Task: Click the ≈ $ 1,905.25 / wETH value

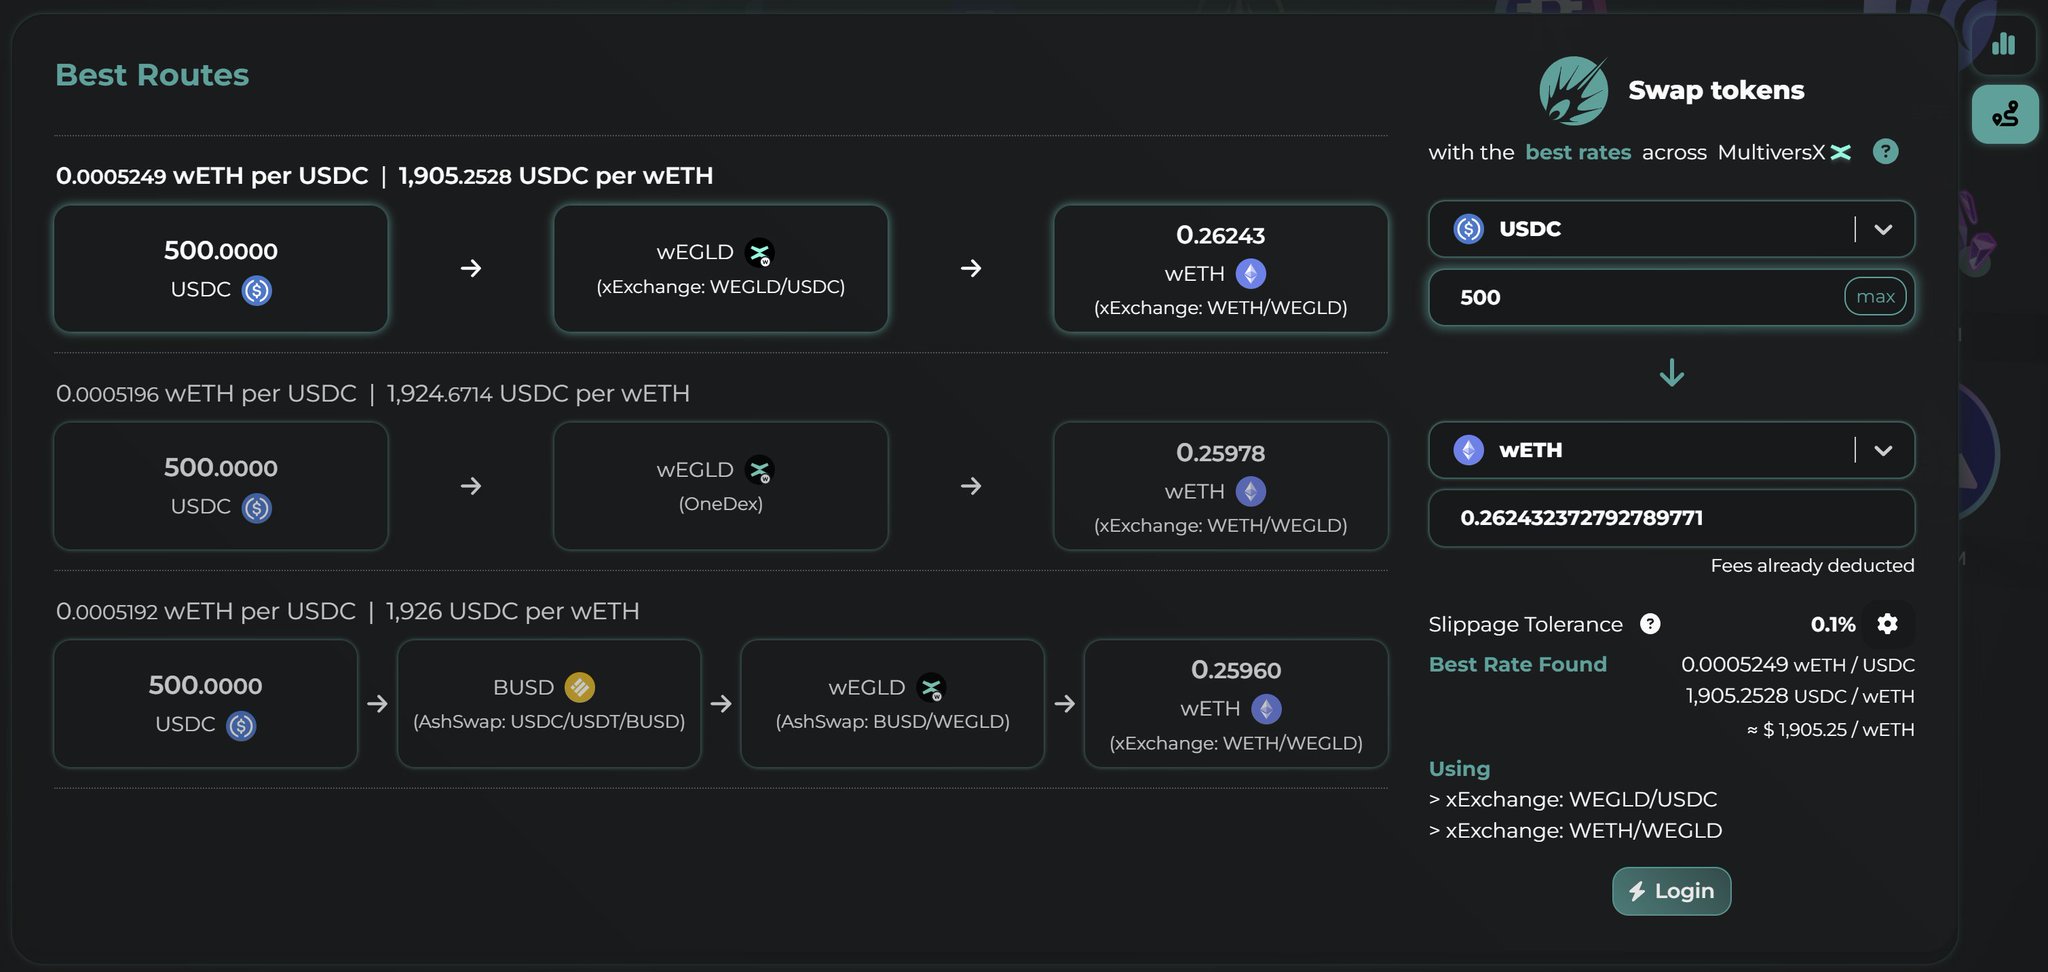Action: pos(1830,730)
